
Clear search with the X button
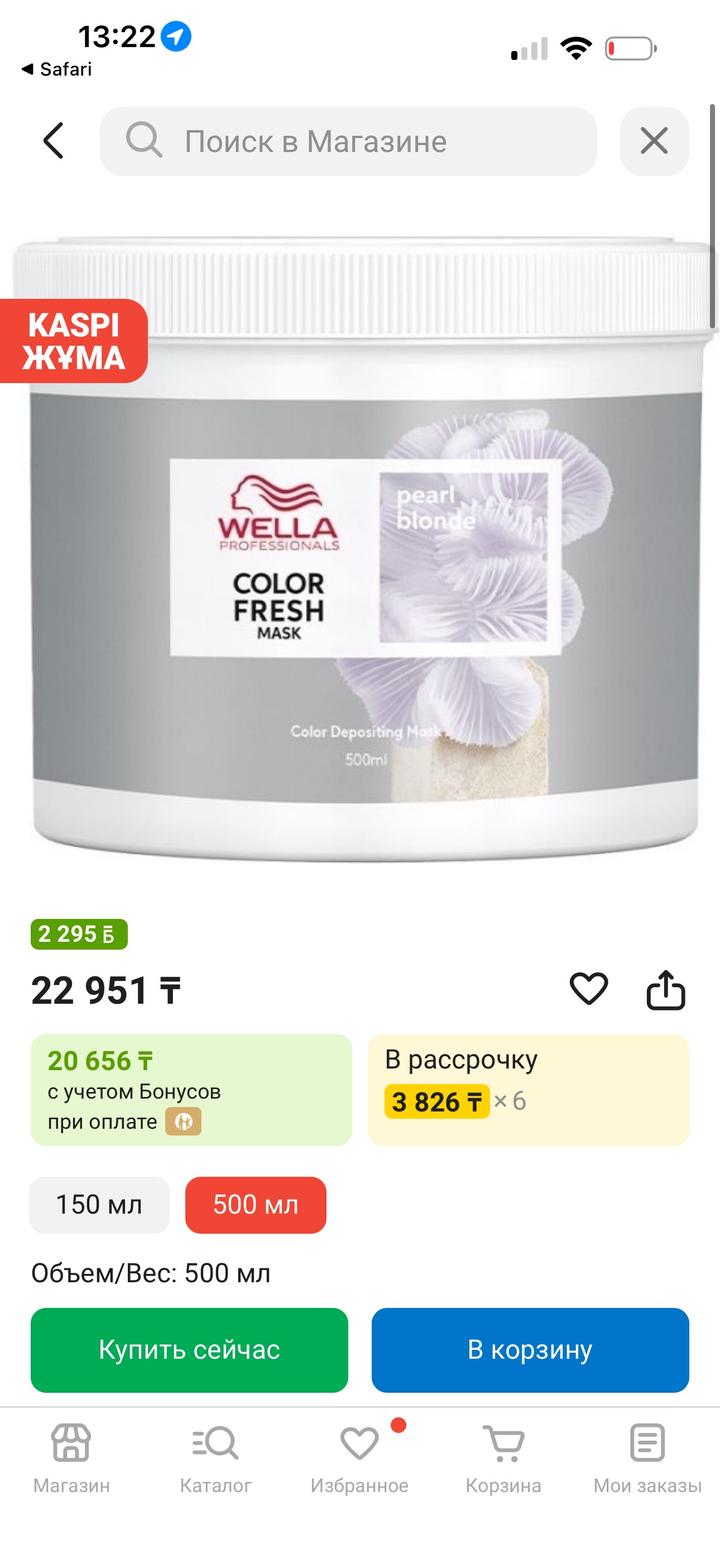click(654, 141)
